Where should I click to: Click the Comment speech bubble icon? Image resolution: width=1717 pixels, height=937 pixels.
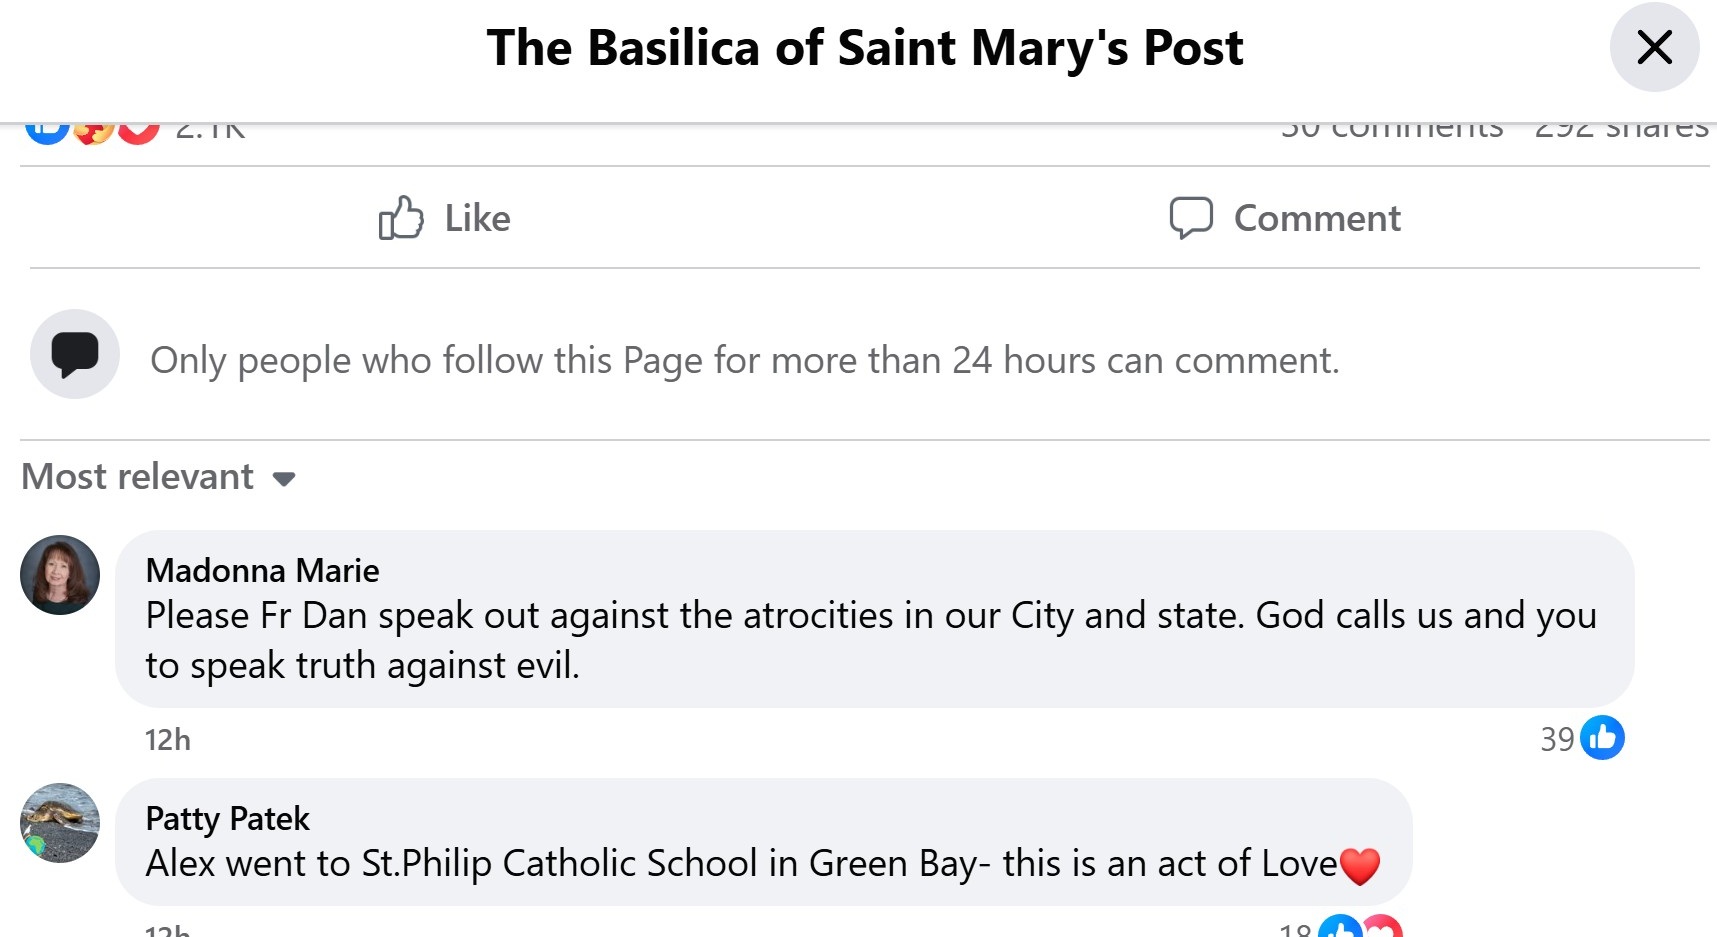1191,217
